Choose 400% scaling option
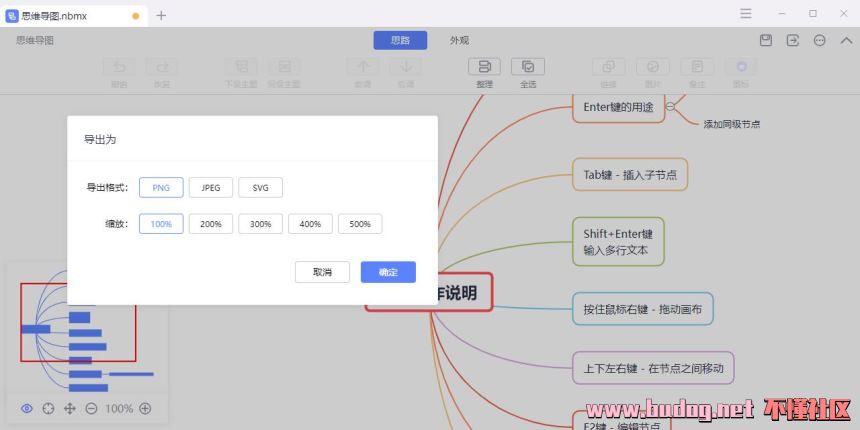This screenshot has height=430, width=860. [x=310, y=224]
